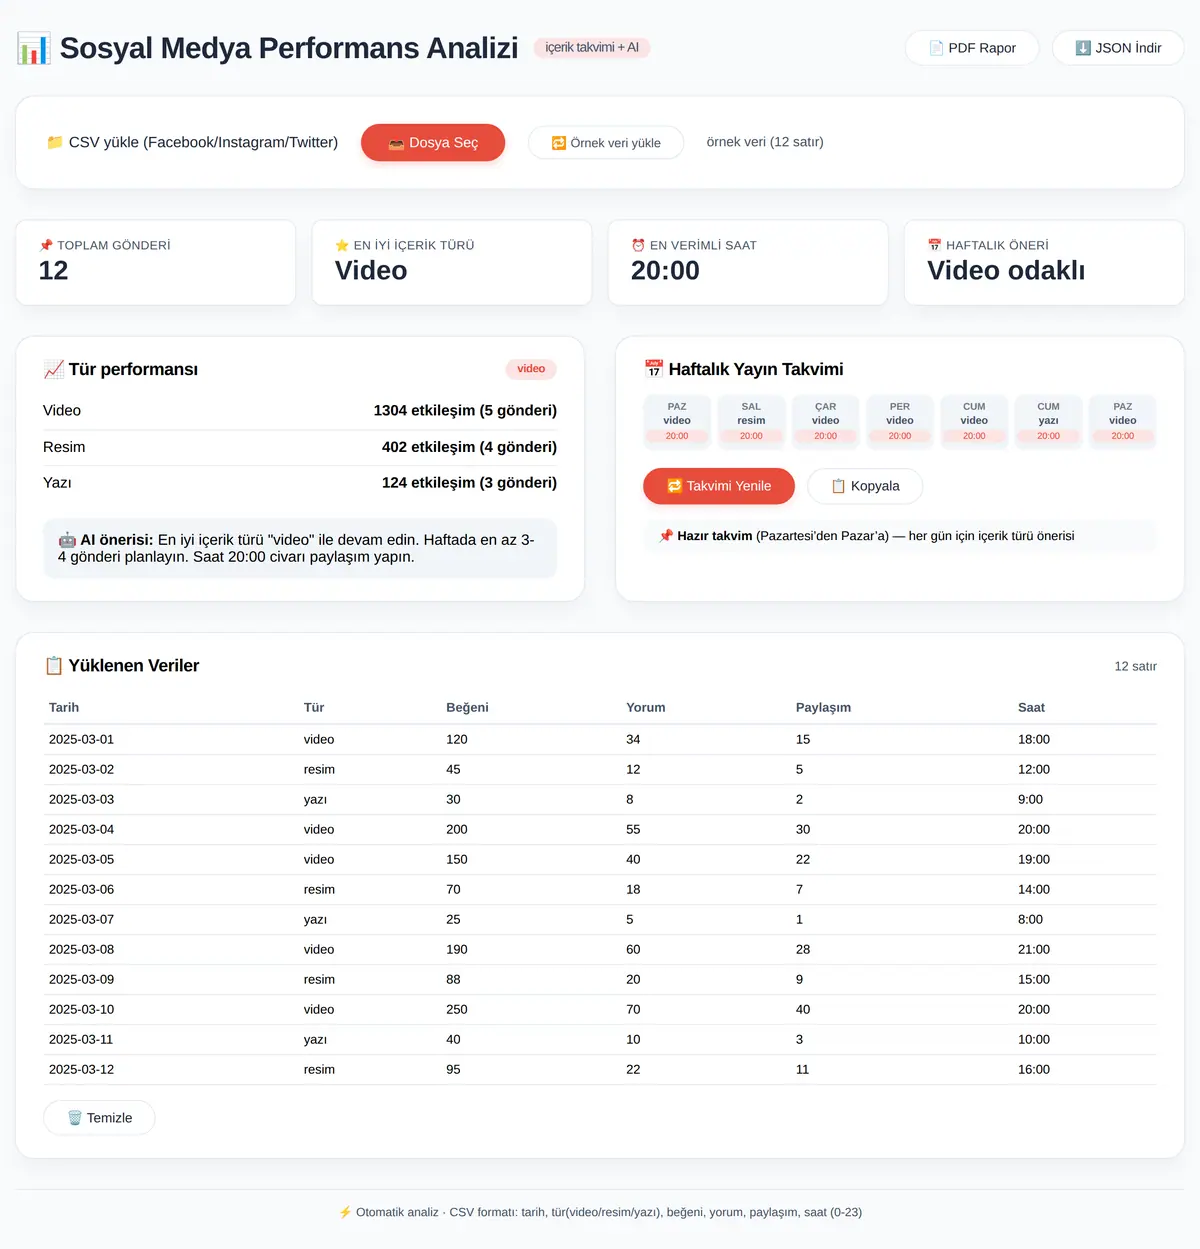Clear loaded data with Temizle button
This screenshot has width=1200, height=1249.
point(99,1118)
